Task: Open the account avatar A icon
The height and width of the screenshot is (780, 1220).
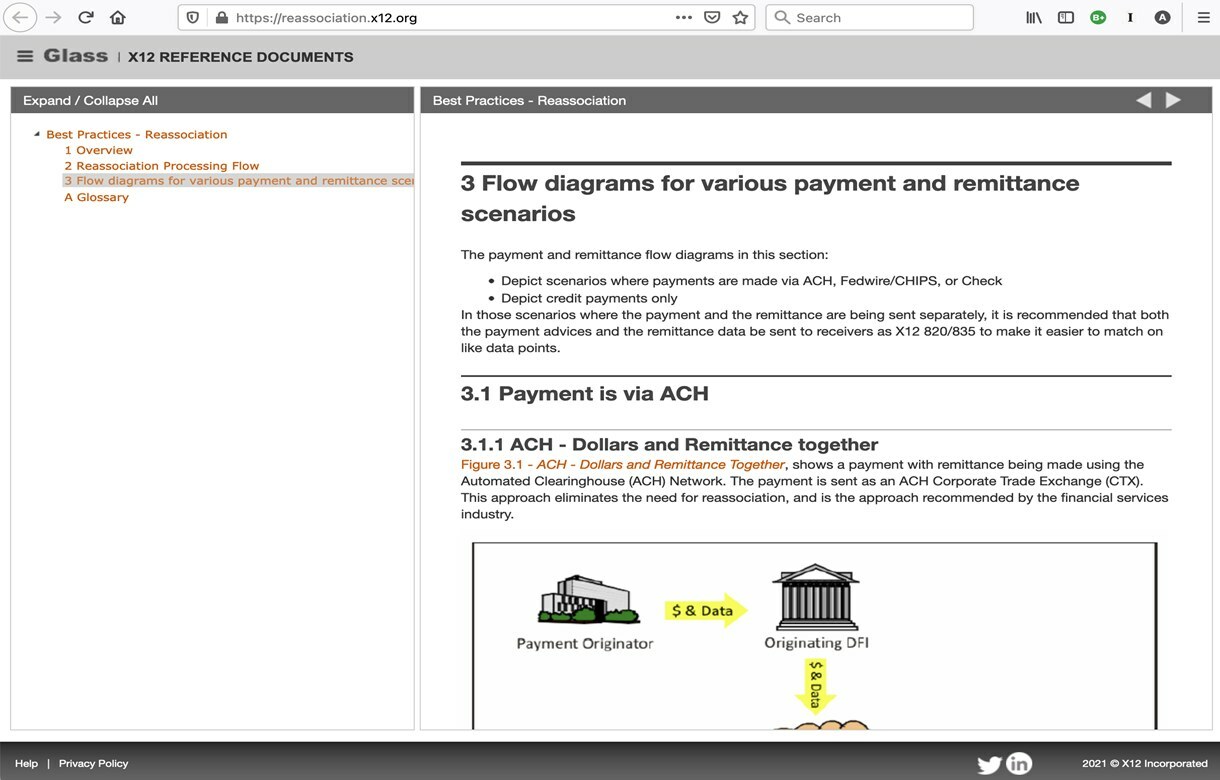Action: pyautogui.click(x=1162, y=17)
